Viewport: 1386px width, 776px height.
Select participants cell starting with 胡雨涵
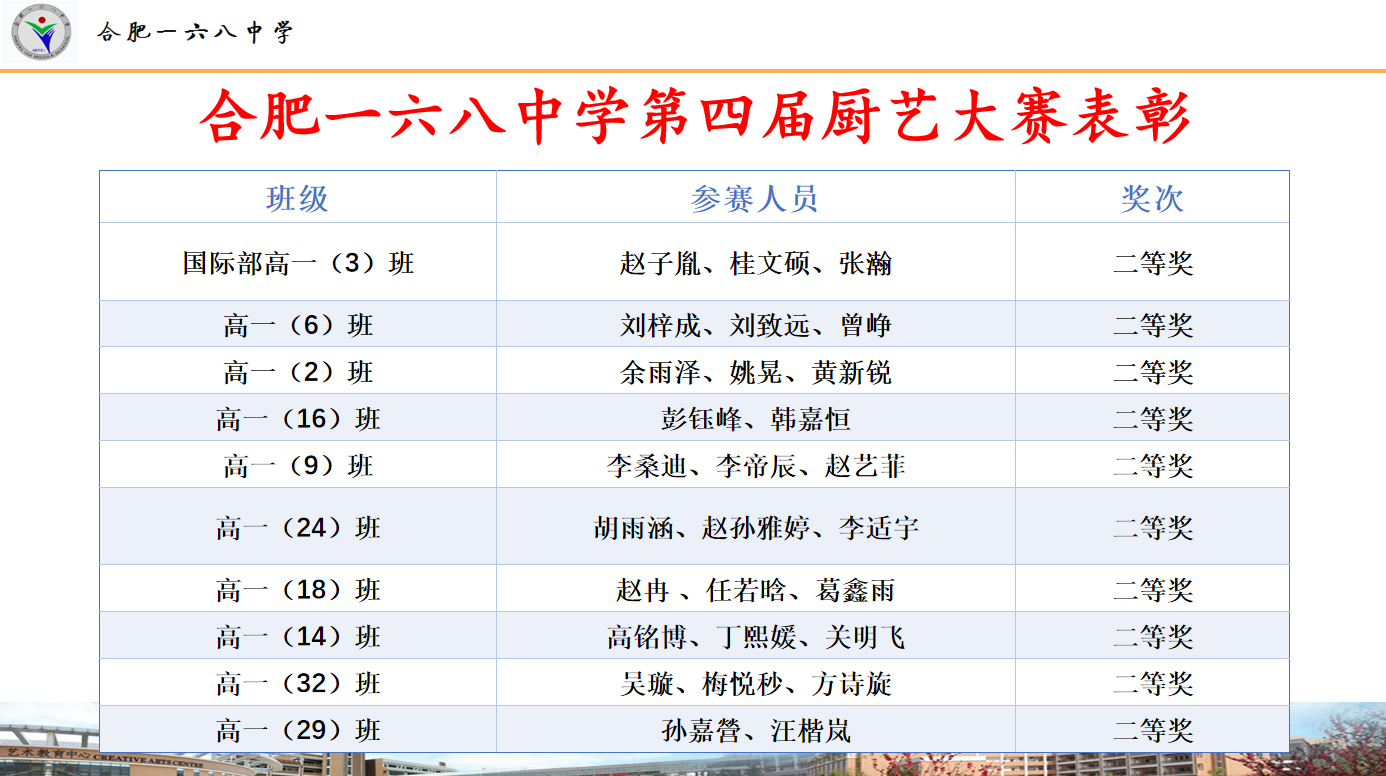[755, 527]
